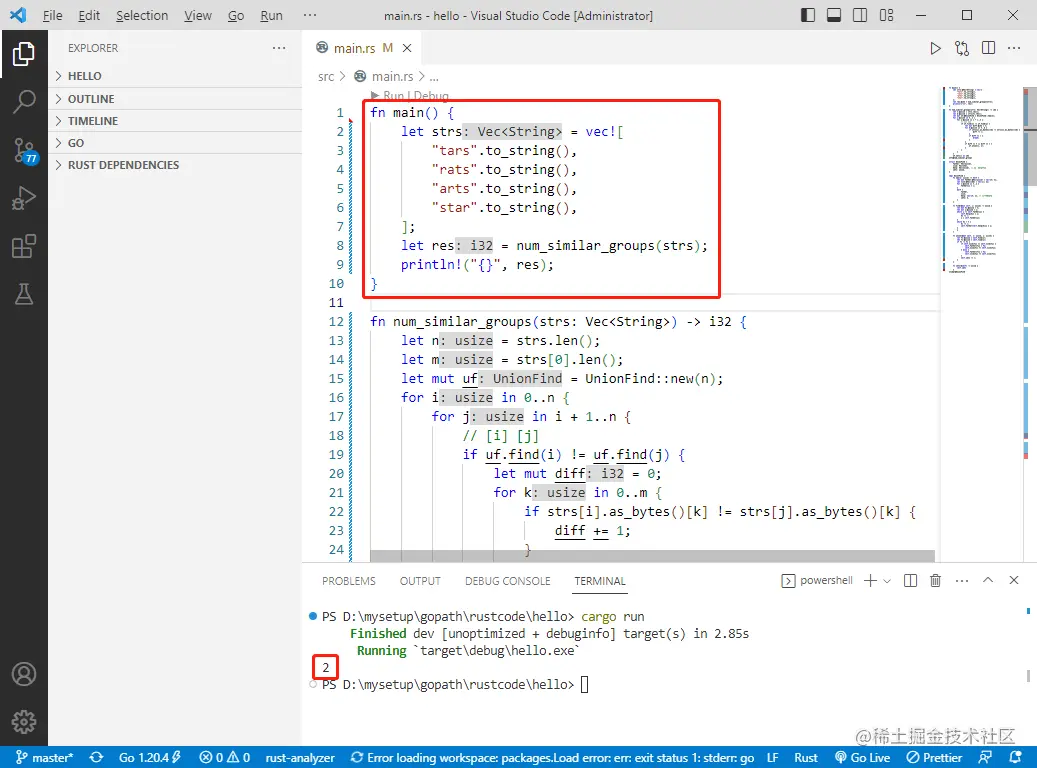
Task: Synchronize changes from status bar
Action: click(x=97, y=757)
